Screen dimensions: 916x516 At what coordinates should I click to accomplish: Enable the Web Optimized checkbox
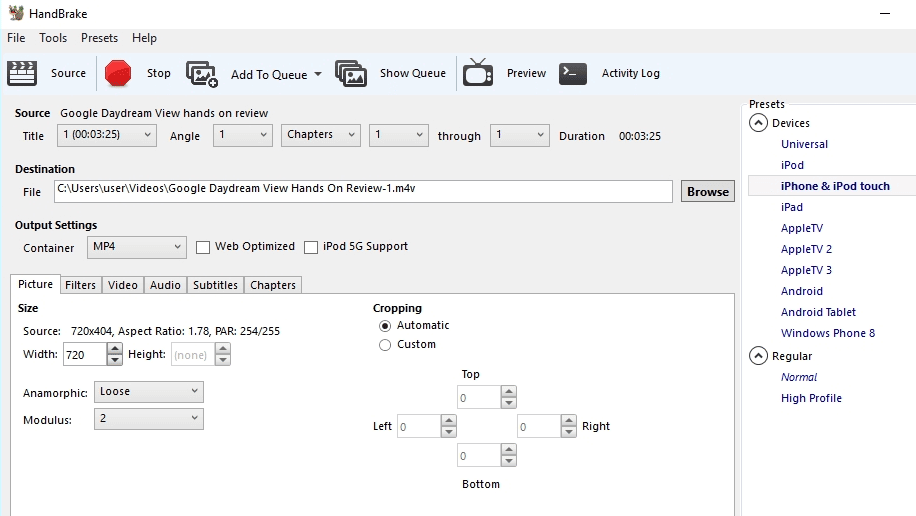click(x=203, y=247)
